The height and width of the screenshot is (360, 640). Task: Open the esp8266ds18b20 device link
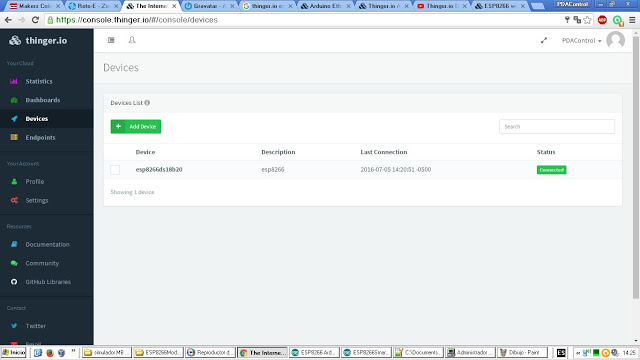(x=159, y=169)
